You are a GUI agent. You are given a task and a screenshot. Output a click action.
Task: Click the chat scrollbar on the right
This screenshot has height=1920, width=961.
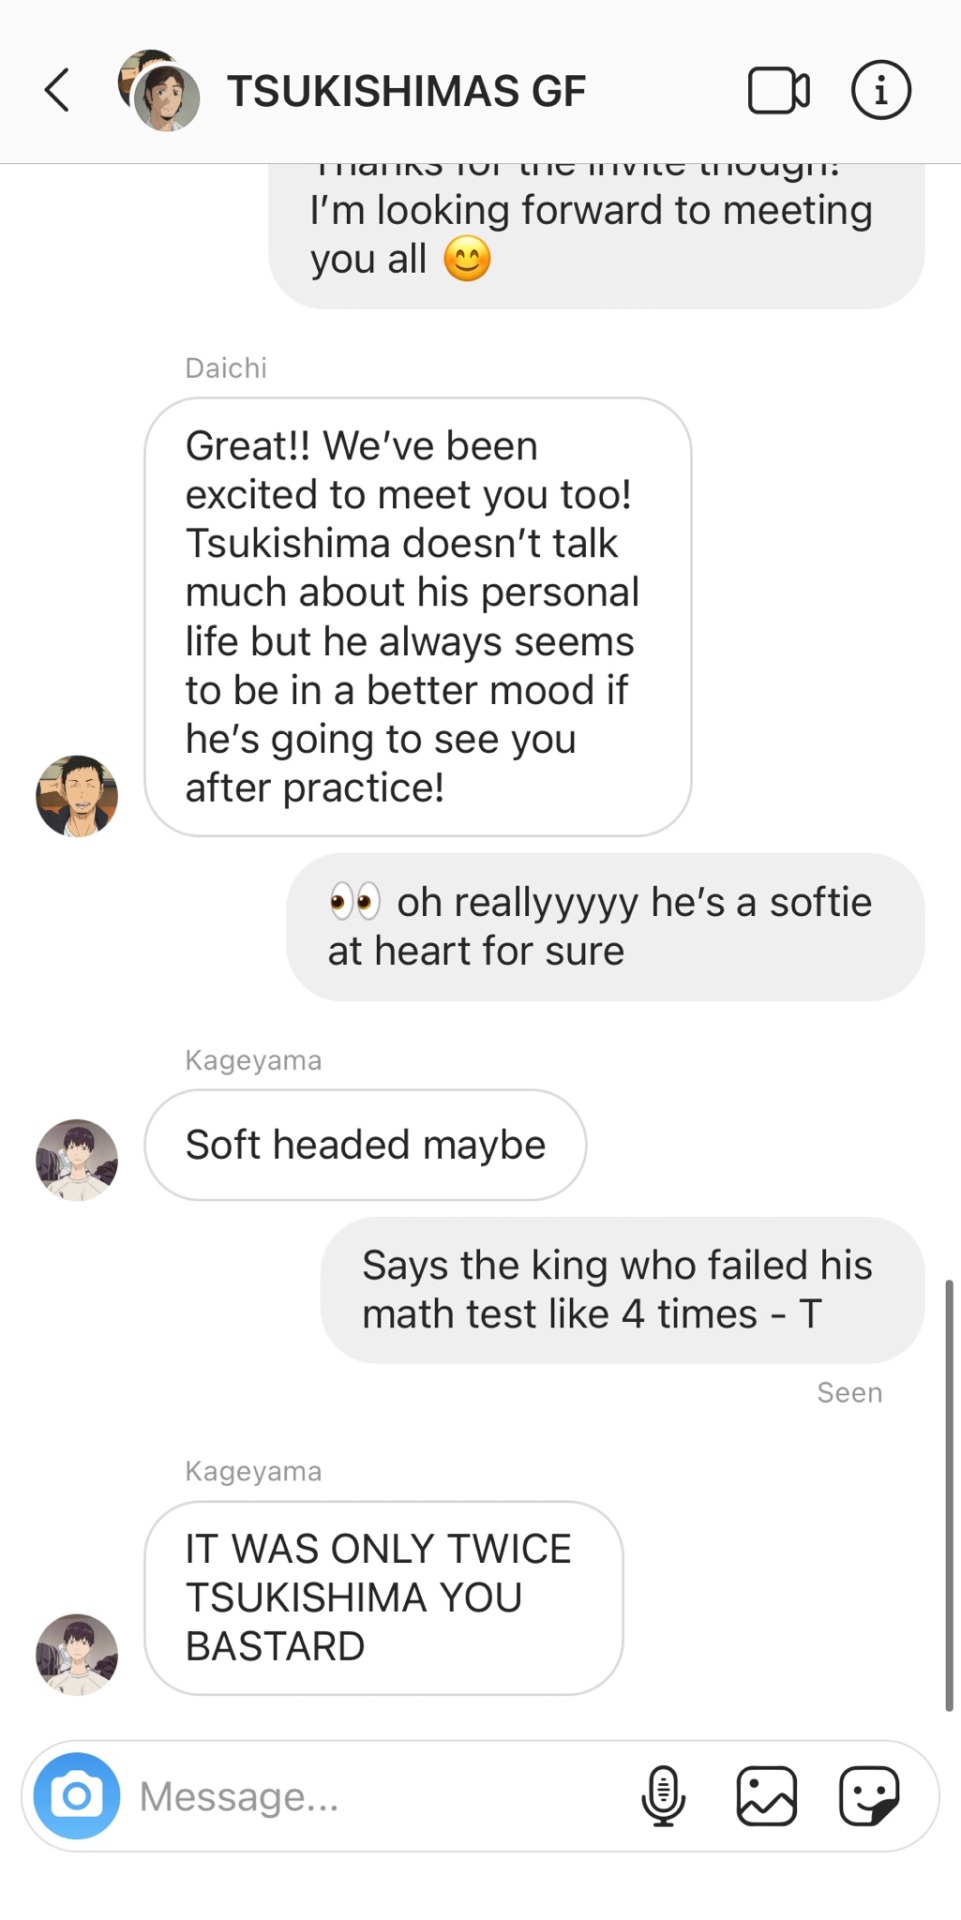tap(949, 1495)
